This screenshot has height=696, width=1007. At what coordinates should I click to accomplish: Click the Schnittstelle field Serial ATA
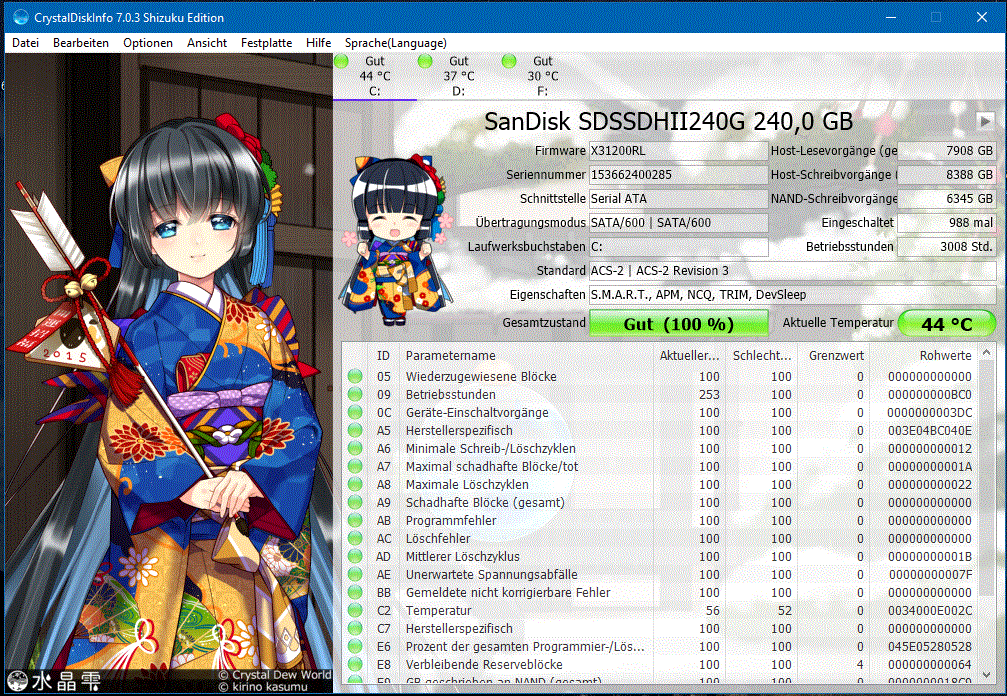678,199
